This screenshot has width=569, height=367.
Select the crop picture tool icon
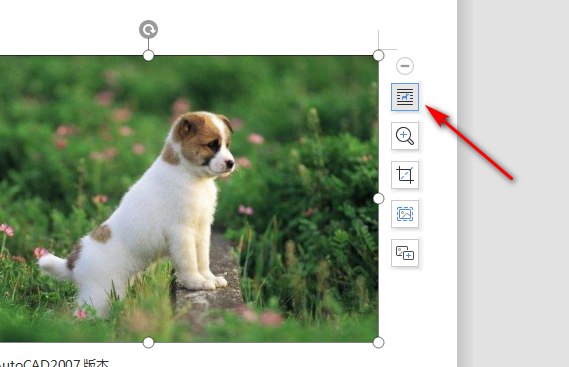click(x=405, y=175)
